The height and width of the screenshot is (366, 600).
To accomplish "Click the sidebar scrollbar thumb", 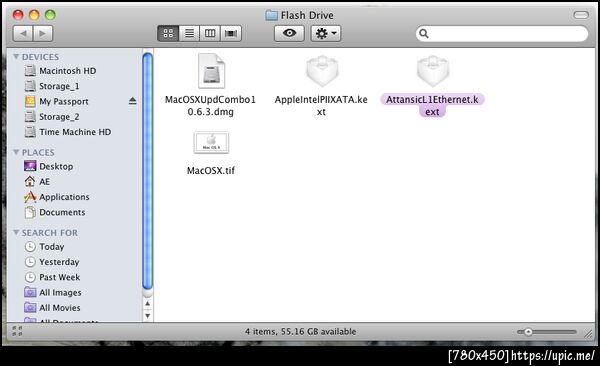I will pos(147,172).
